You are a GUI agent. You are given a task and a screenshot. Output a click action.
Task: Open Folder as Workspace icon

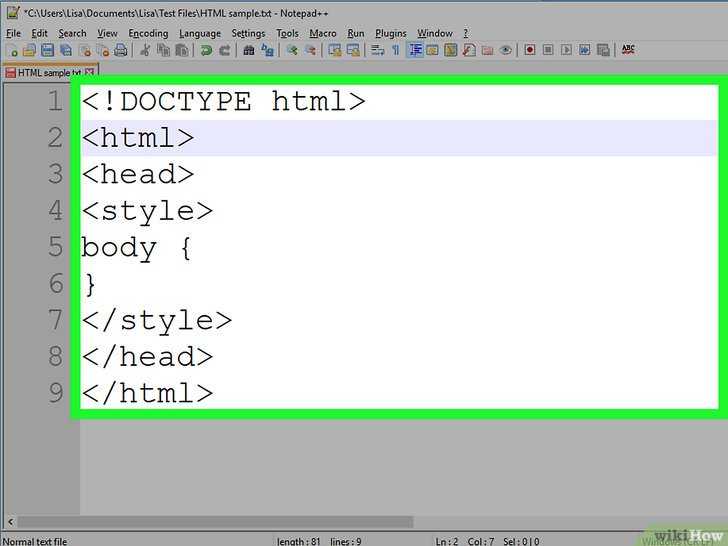487,50
